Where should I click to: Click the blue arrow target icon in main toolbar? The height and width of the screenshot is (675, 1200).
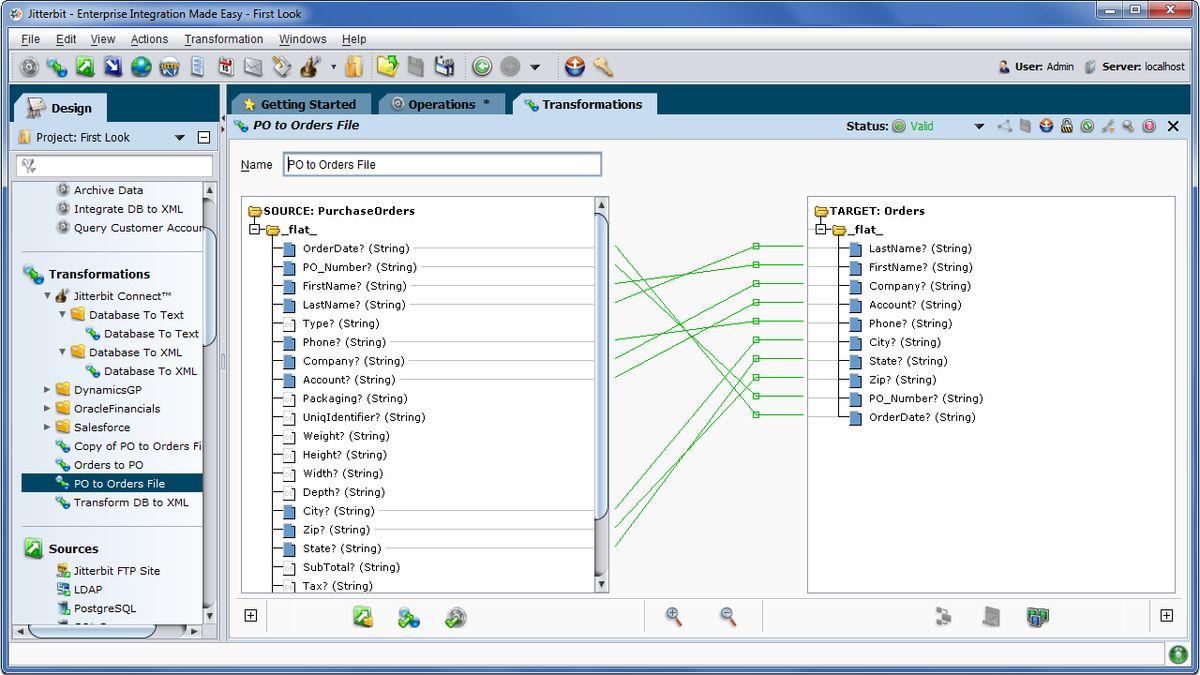[113, 67]
